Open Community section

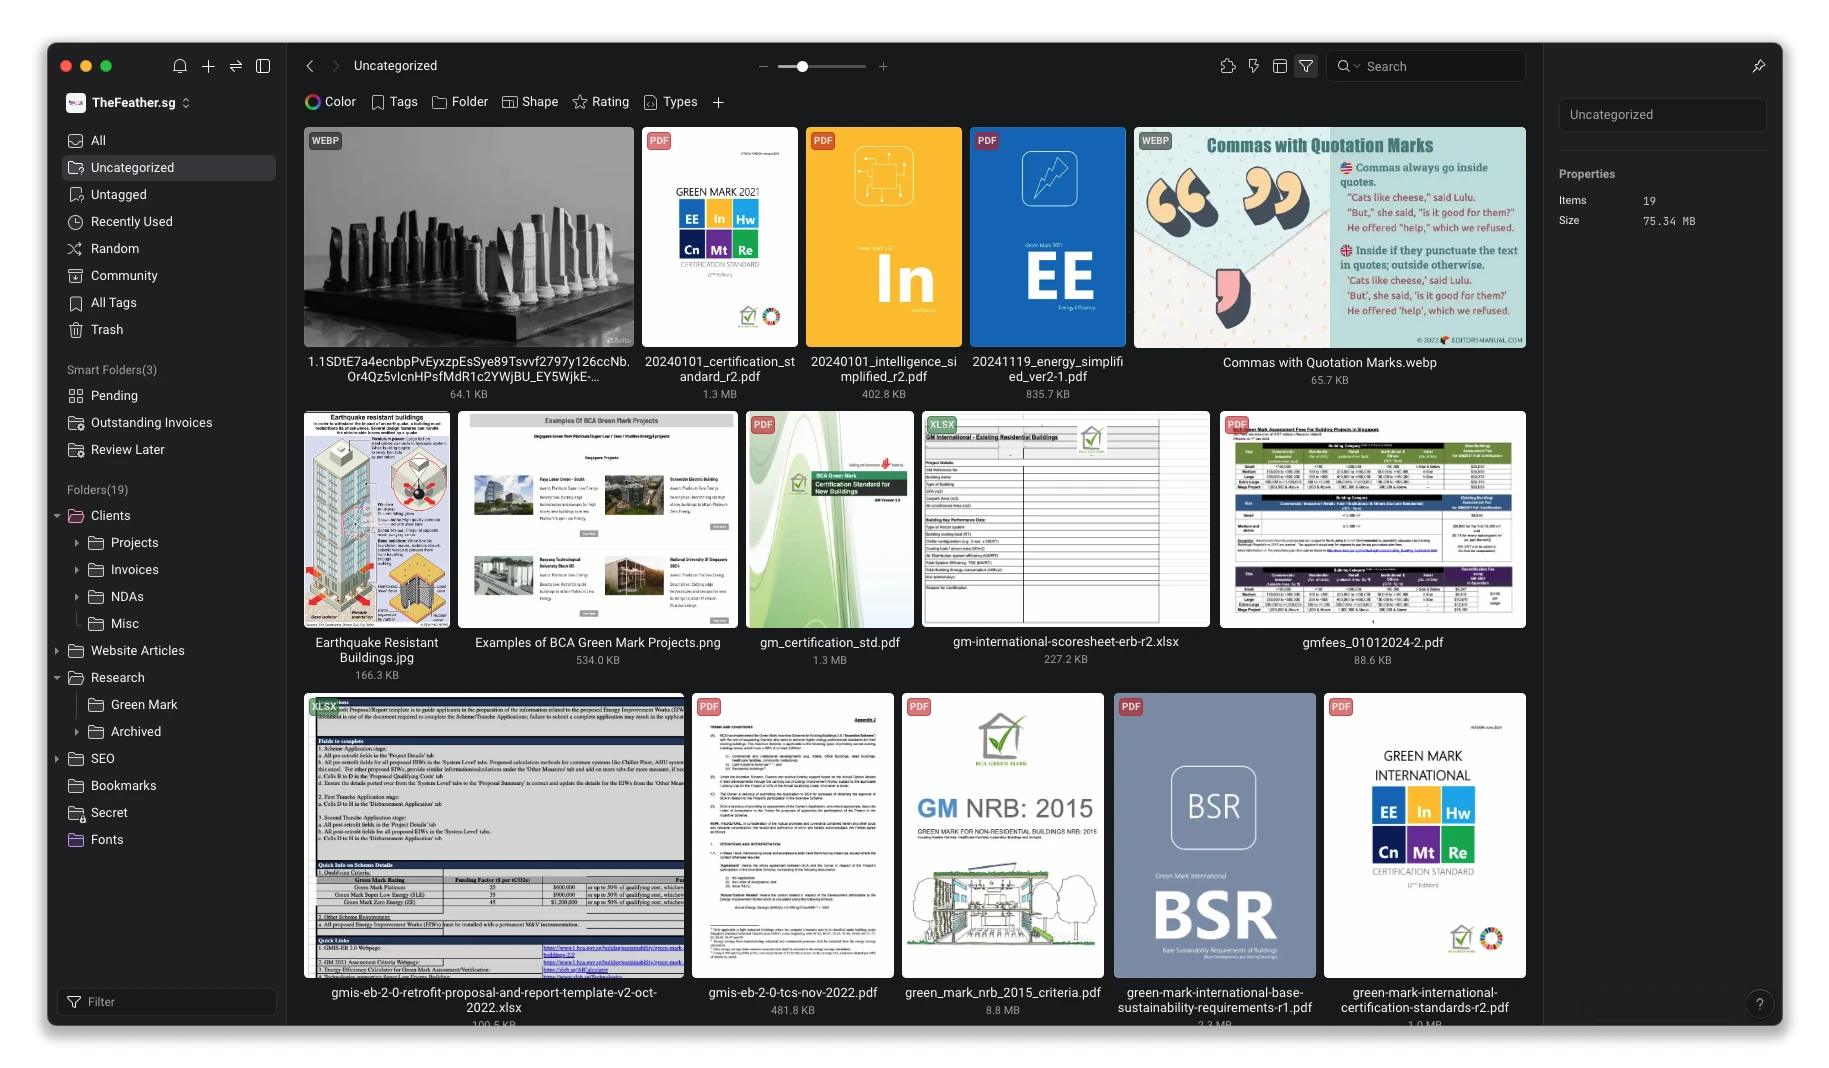169,276
